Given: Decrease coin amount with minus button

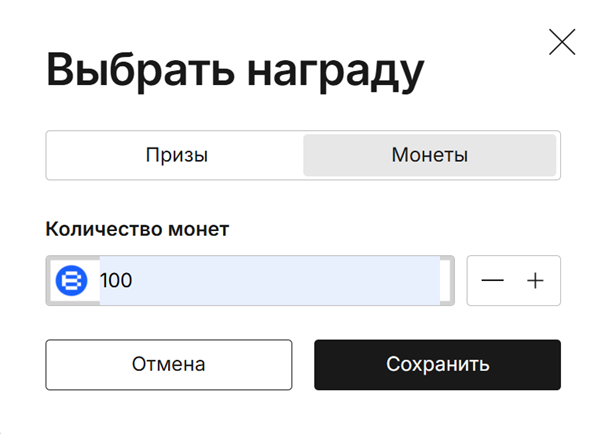Looking at the screenshot, I should 492,281.
